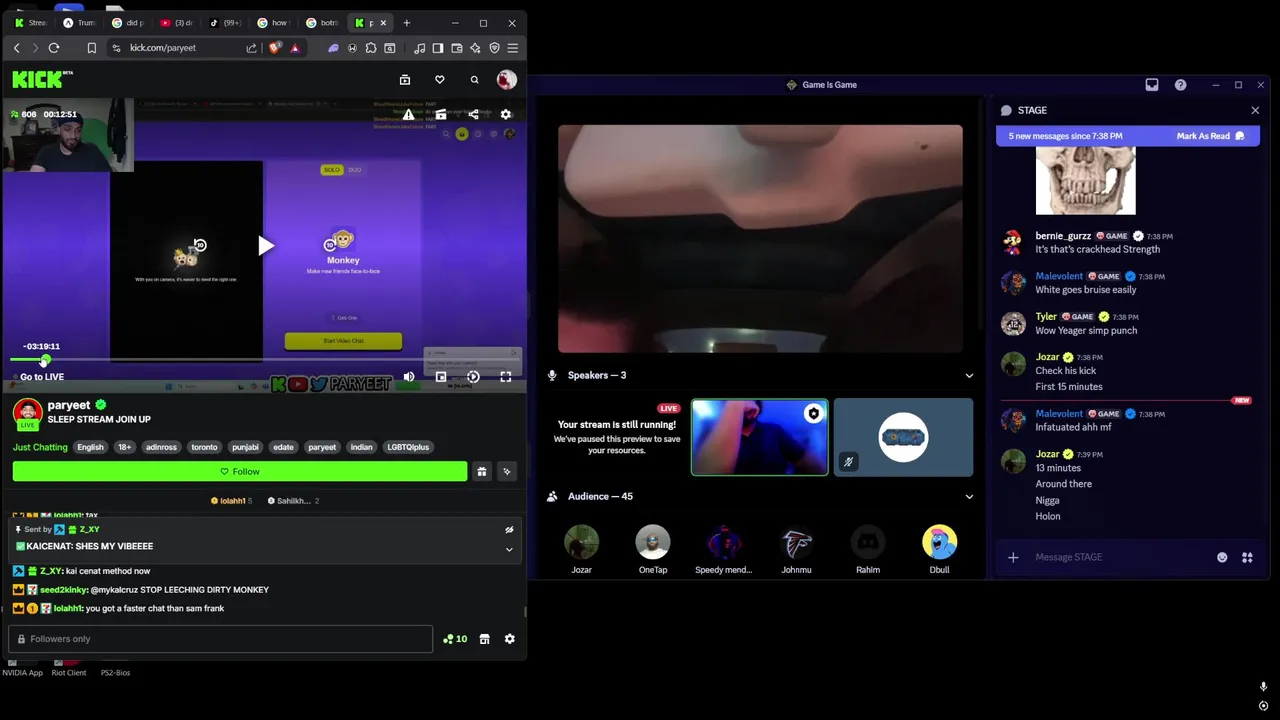Go back in browser history
Viewport: 1280px width, 720px height.
17,48
